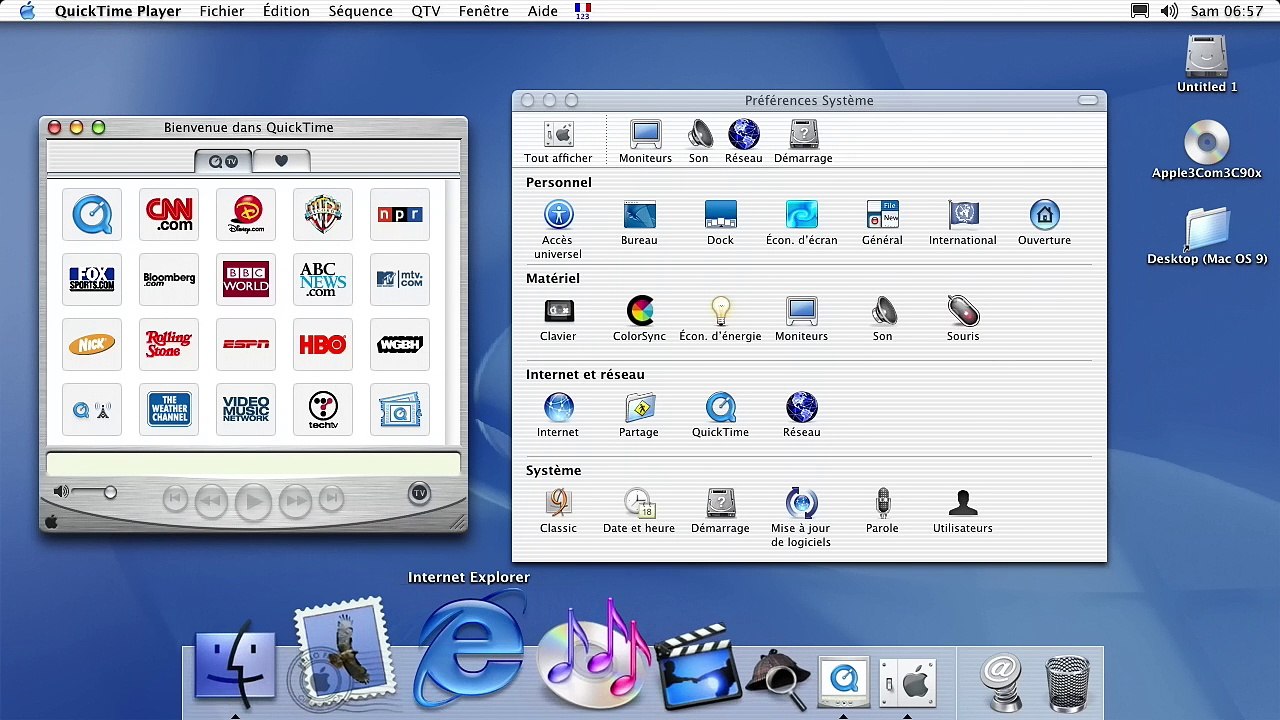Open the QTV menu
Viewport: 1280px width, 720px height.
[425, 11]
